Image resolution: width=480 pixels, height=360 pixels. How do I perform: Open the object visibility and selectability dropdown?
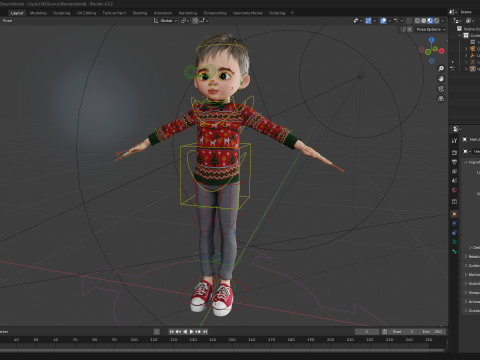click(x=357, y=21)
